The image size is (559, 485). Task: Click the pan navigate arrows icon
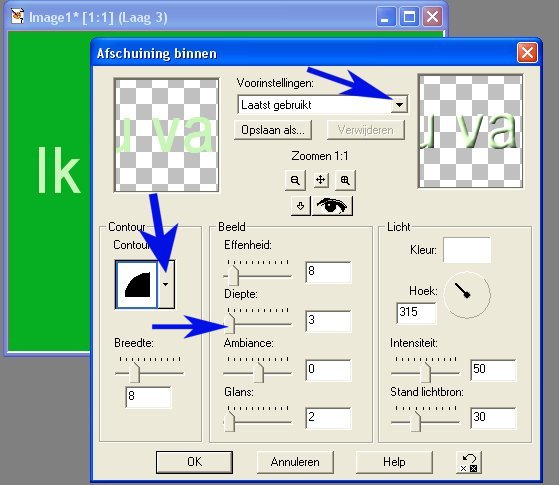[x=320, y=180]
